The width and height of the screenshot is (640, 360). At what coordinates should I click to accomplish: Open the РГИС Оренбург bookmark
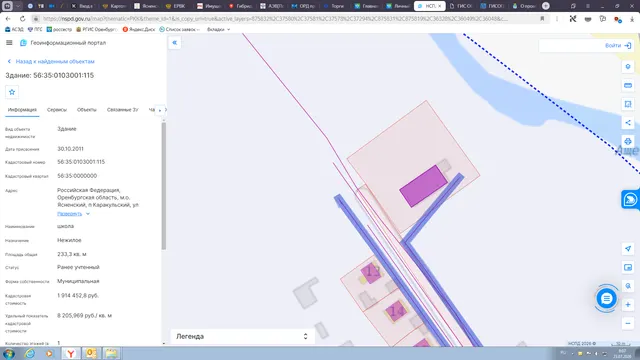(x=97, y=29)
